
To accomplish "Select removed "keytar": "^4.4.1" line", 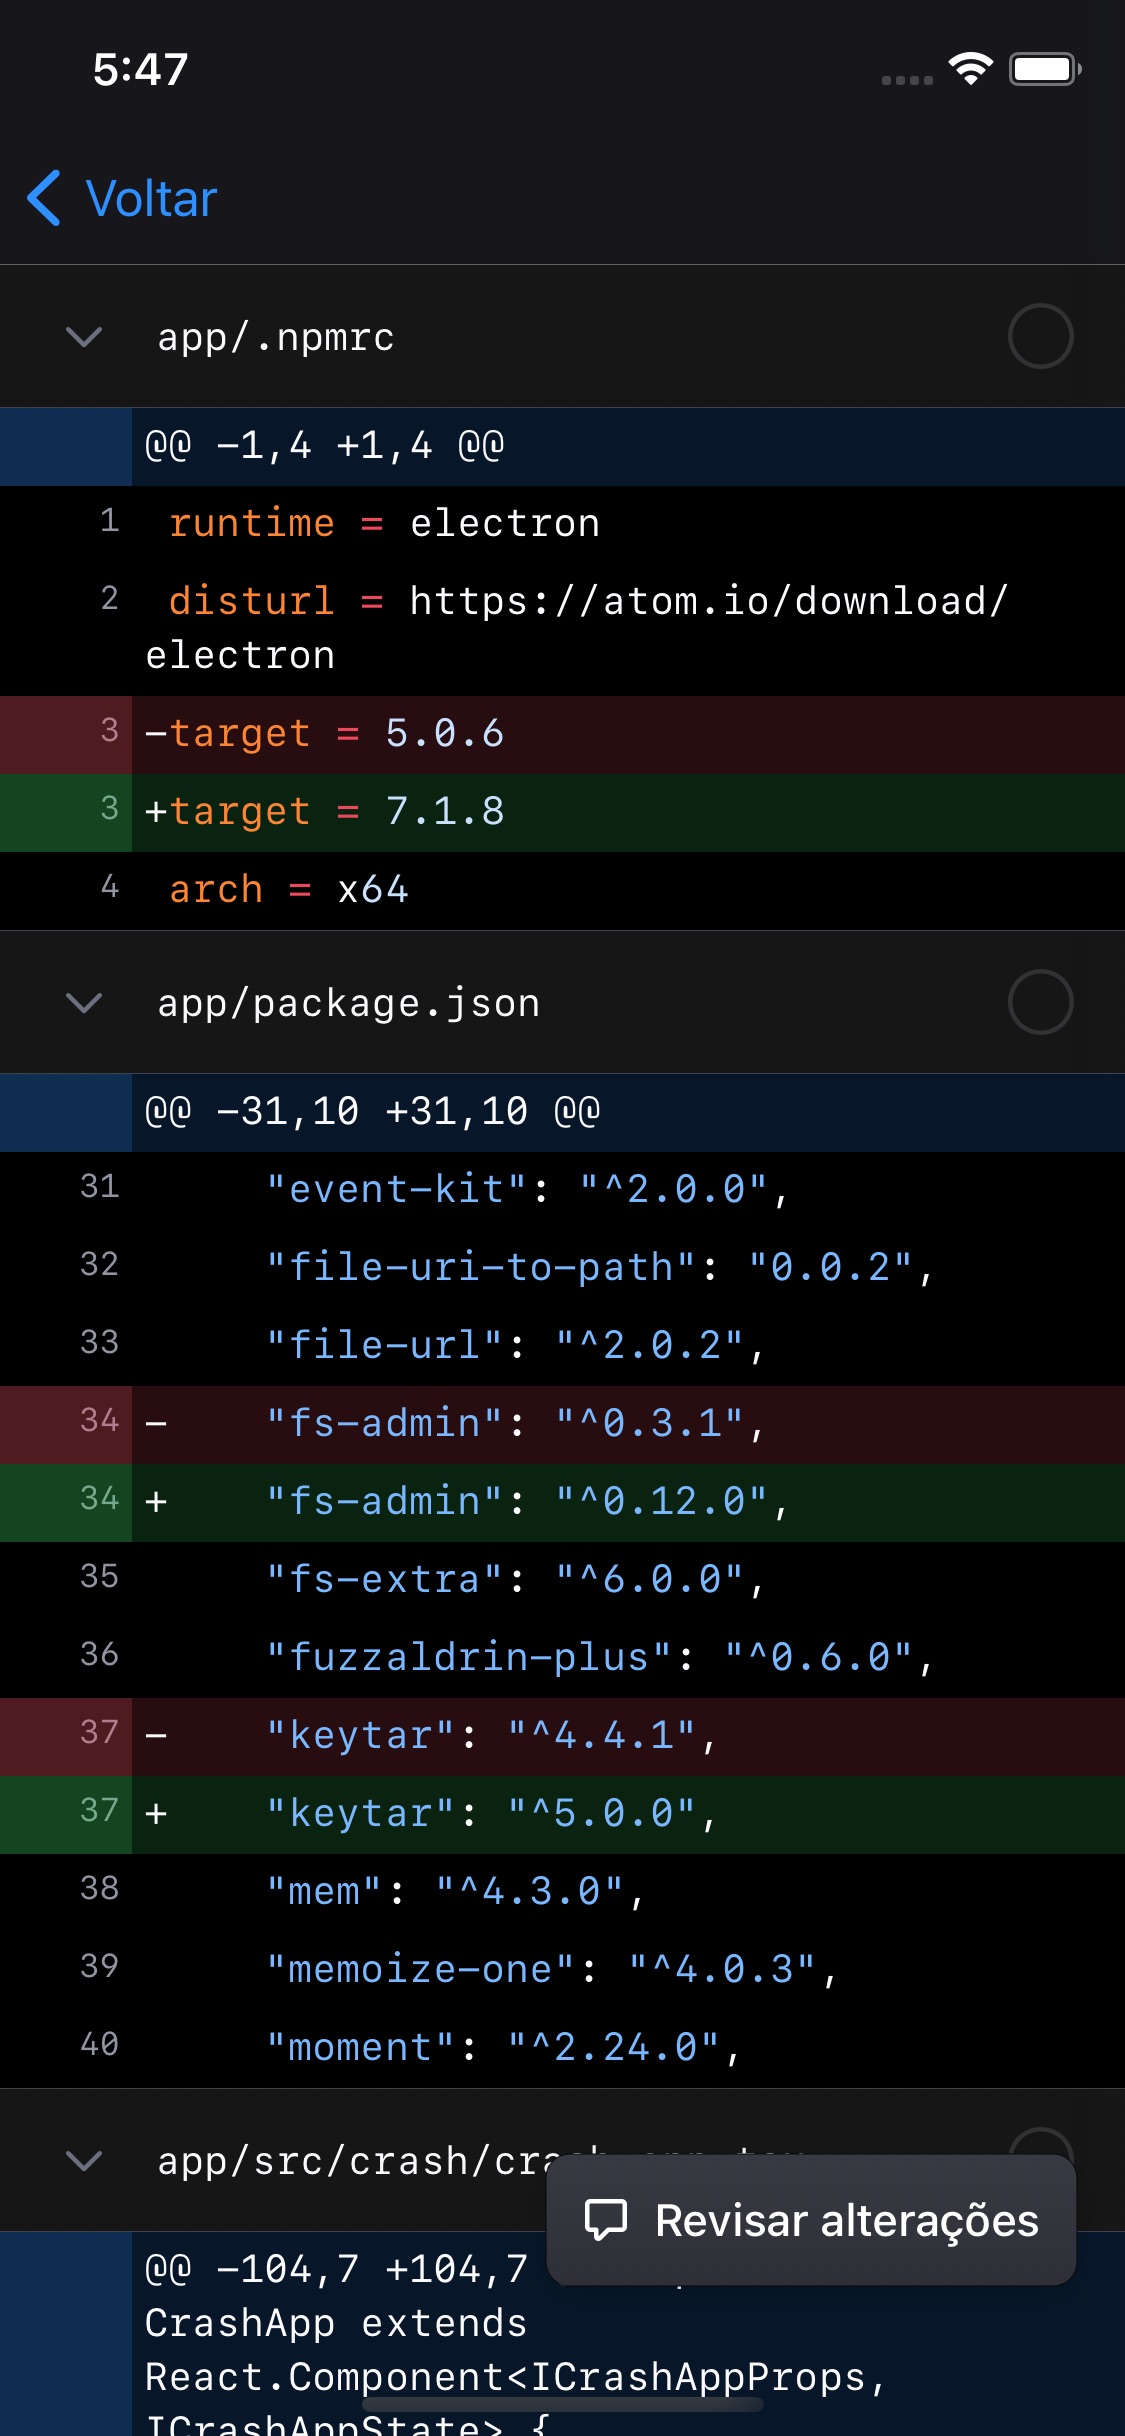I will click(x=562, y=1736).
